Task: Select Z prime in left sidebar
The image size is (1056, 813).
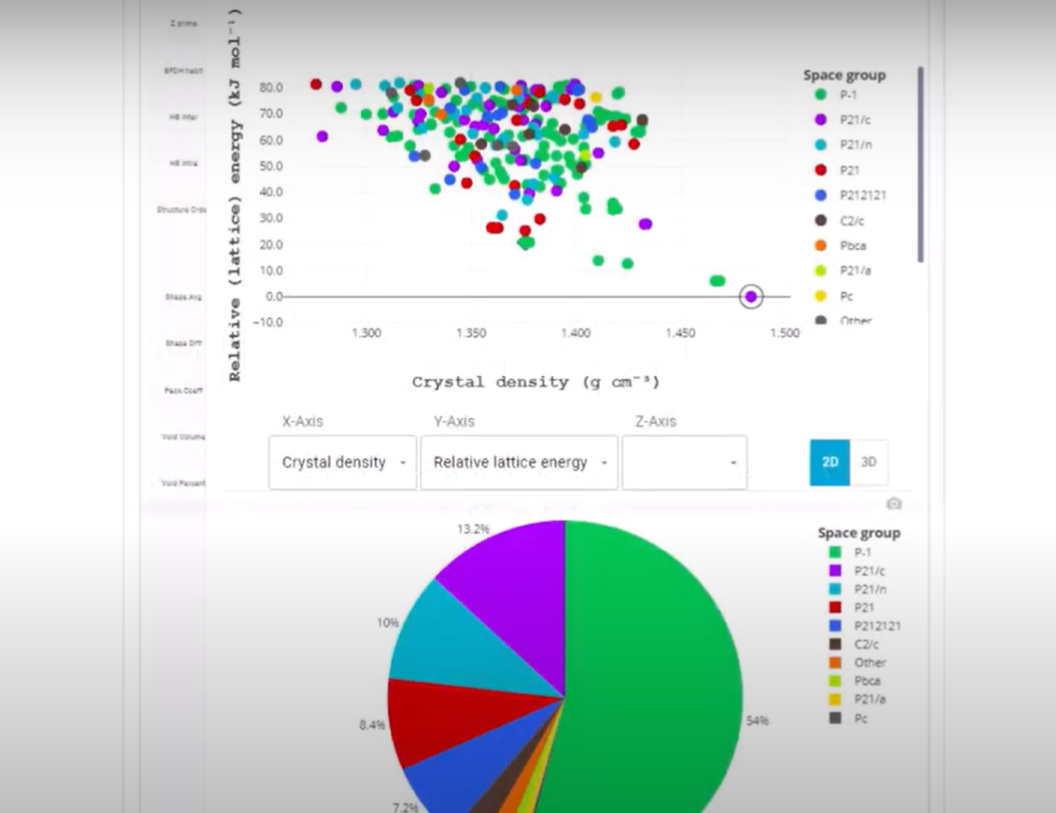Action: click(183, 24)
